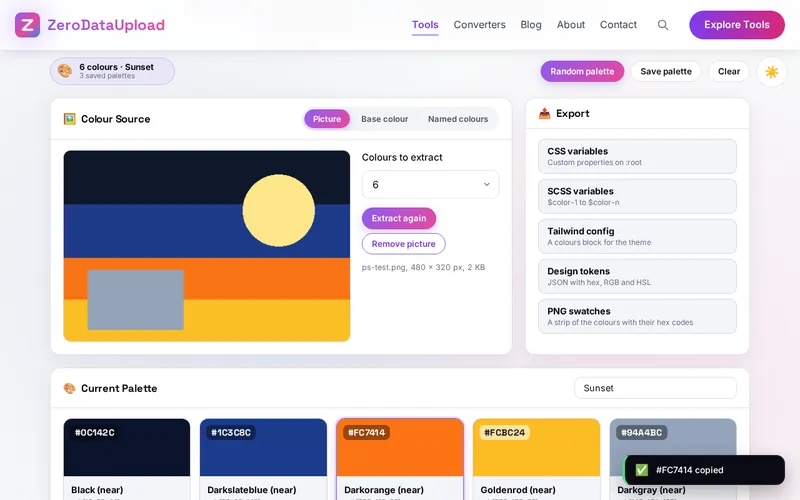Copy the #FCBC24 hex label
The width and height of the screenshot is (800, 500).
pyautogui.click(x=504, y=433)
